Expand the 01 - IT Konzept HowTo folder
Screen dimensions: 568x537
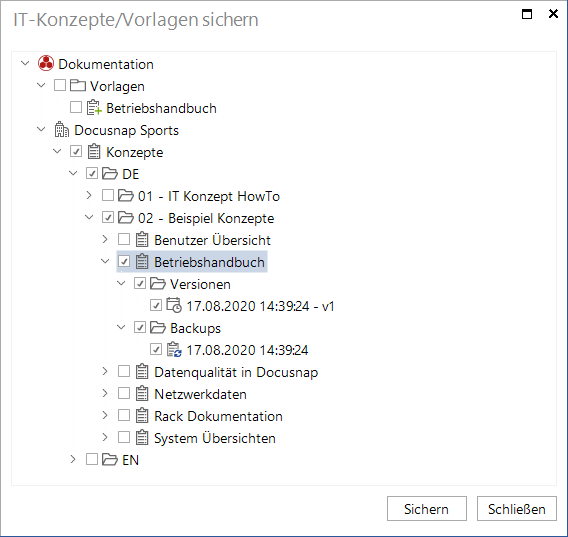89,195
